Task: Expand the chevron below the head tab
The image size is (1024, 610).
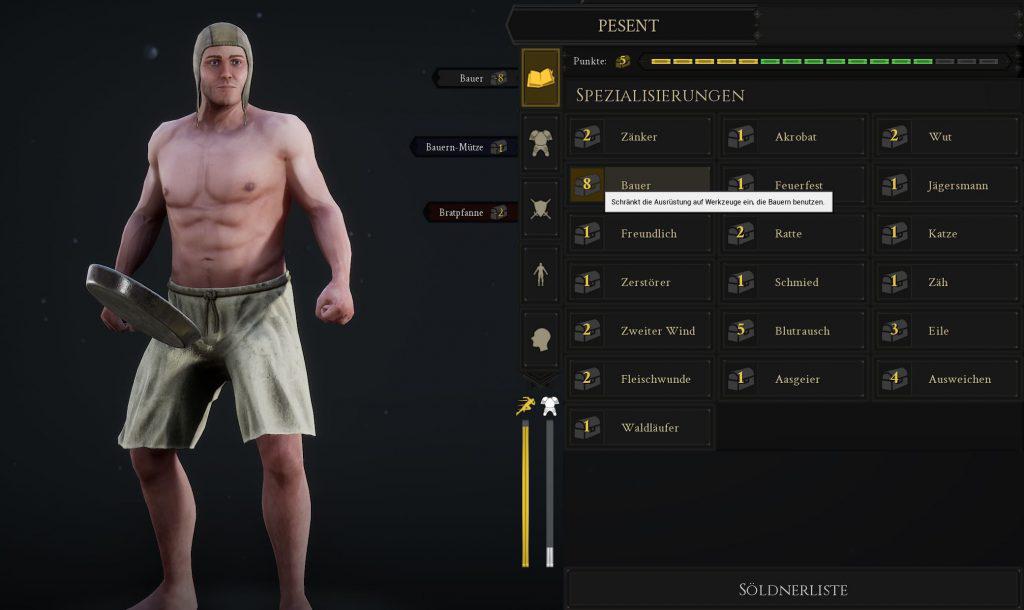Action: pyautogui.click(x=541, y=379)
